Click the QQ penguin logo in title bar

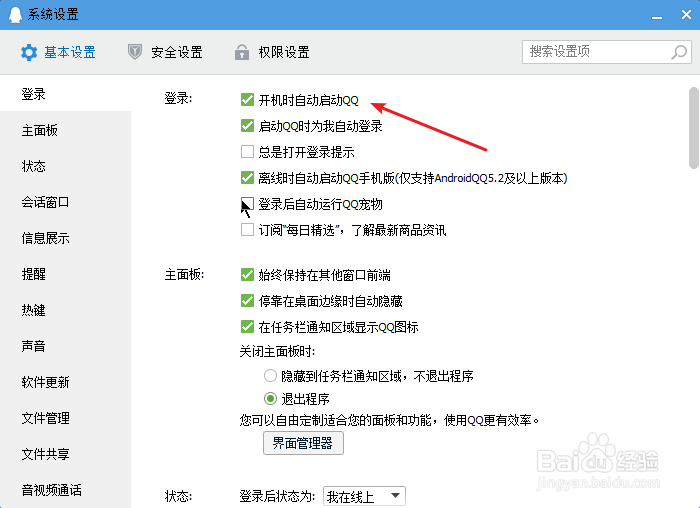[16, 14]
